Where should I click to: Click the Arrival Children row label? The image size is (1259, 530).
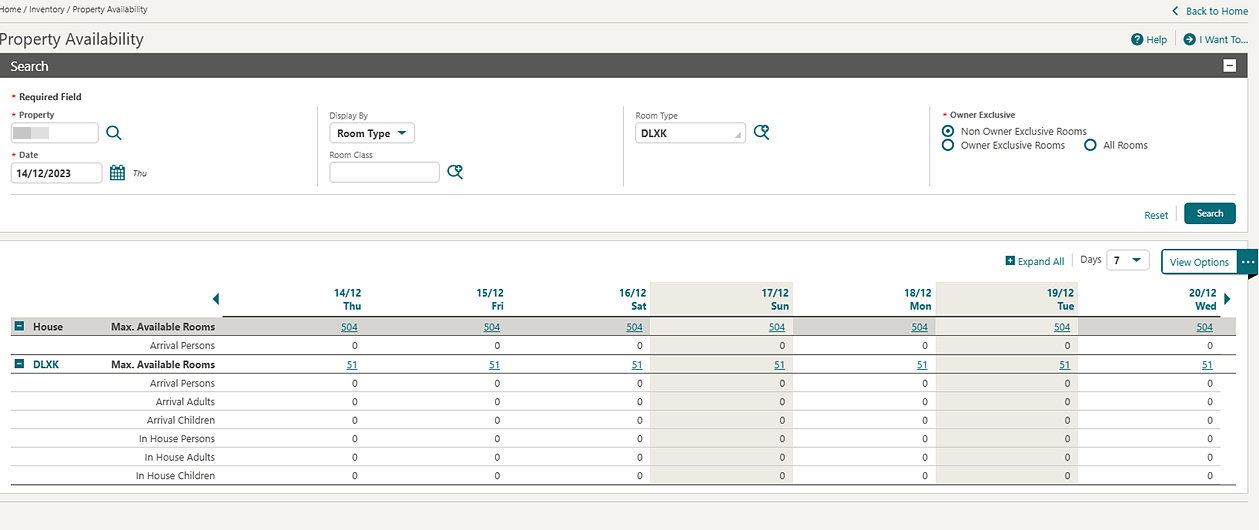pos(181,420)
